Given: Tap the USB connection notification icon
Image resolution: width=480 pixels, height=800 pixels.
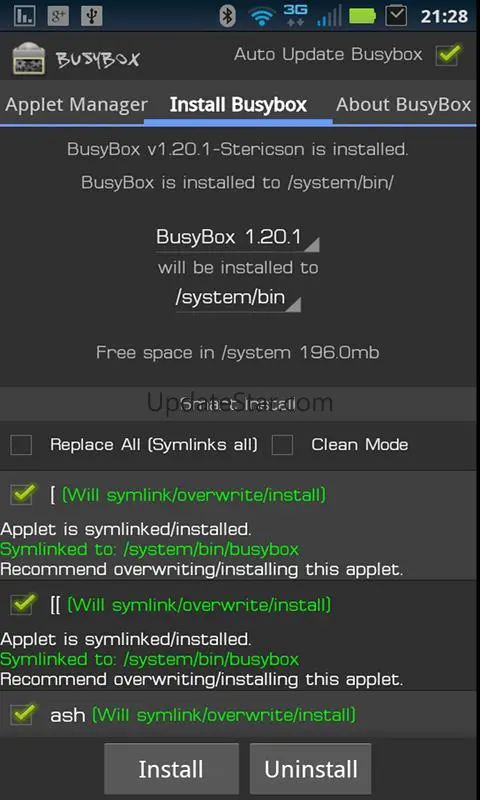Looking at the screenshot, I should (x=91, y=17).
